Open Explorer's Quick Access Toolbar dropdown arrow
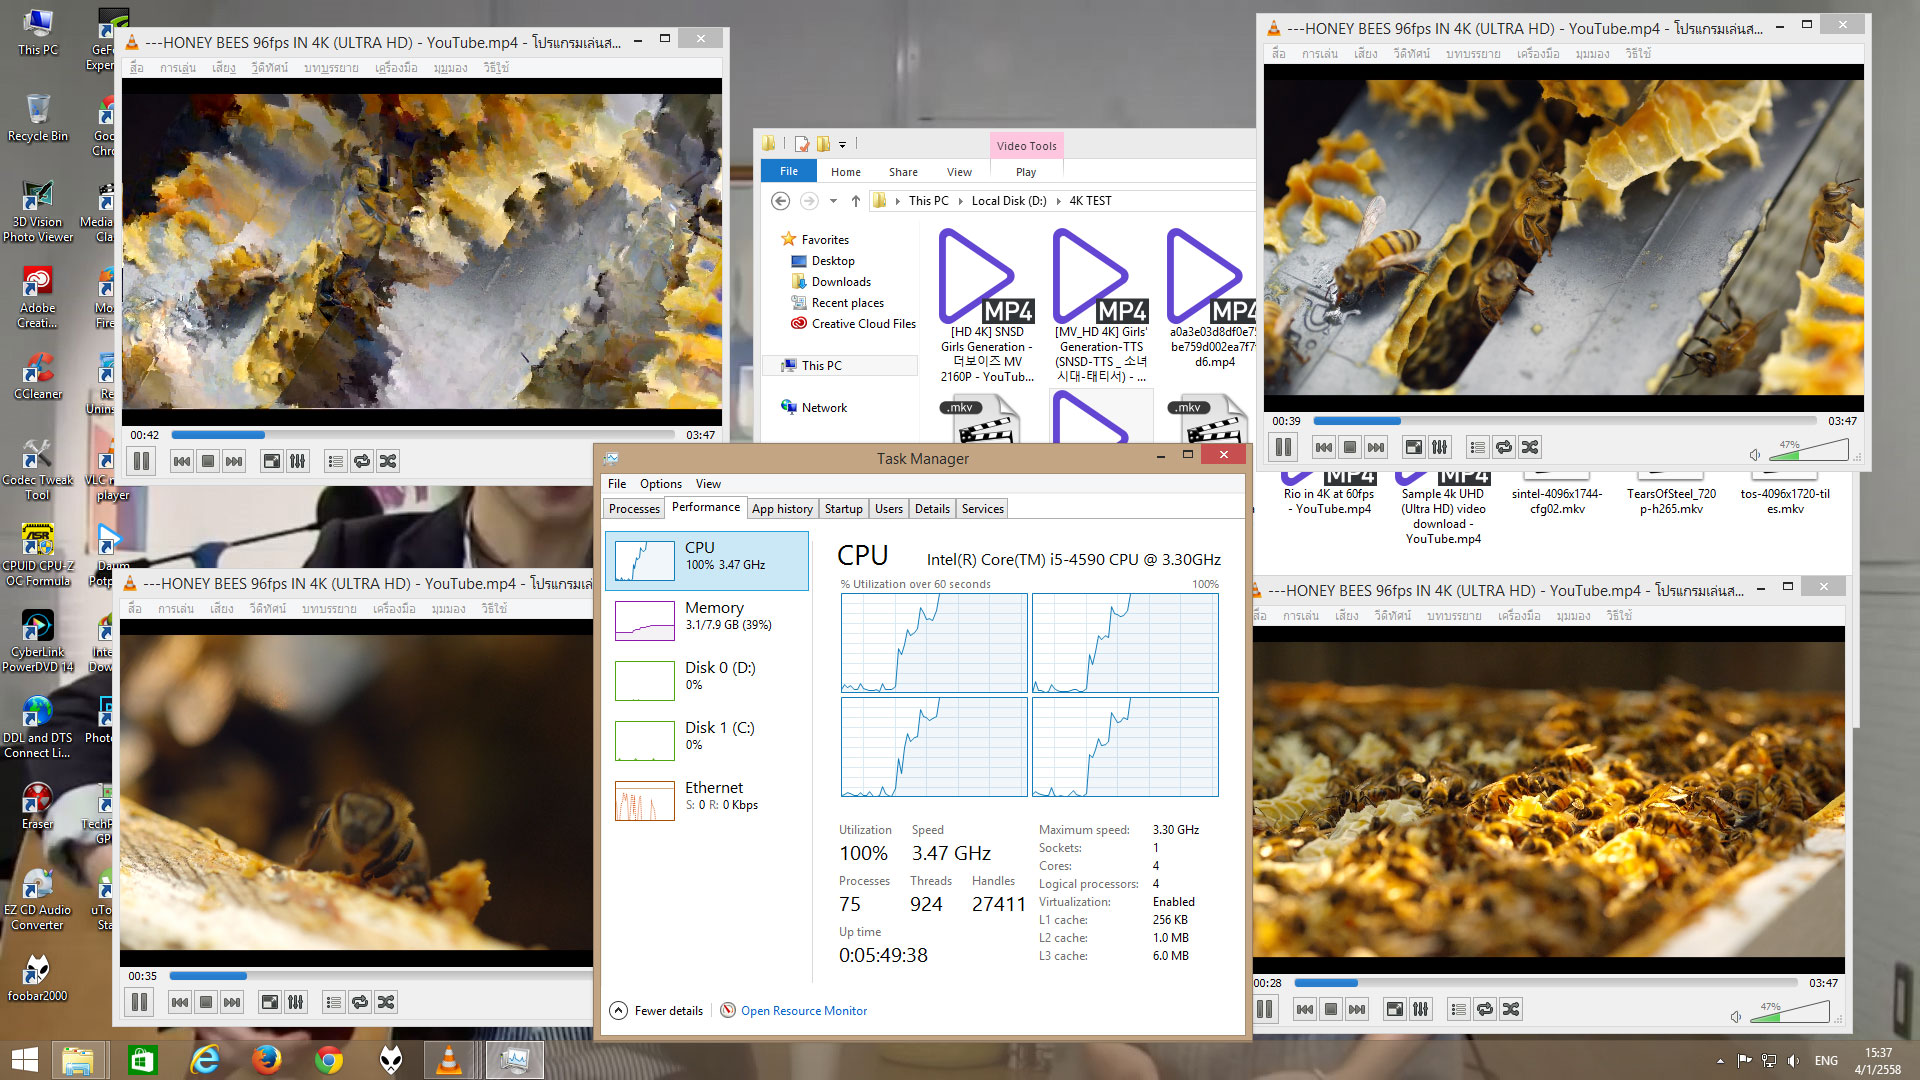This screenshot has width=1920, height=1080. (x=842, y=145)
